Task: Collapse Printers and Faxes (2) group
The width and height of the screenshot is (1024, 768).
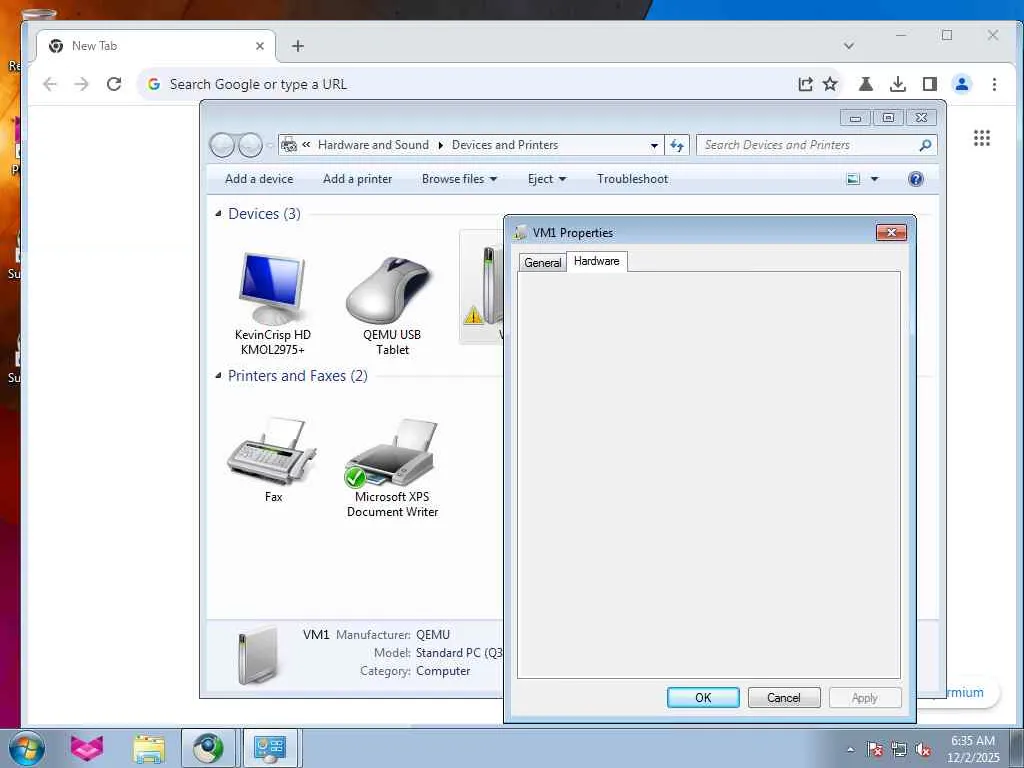Action: click(x=218, y=376)
